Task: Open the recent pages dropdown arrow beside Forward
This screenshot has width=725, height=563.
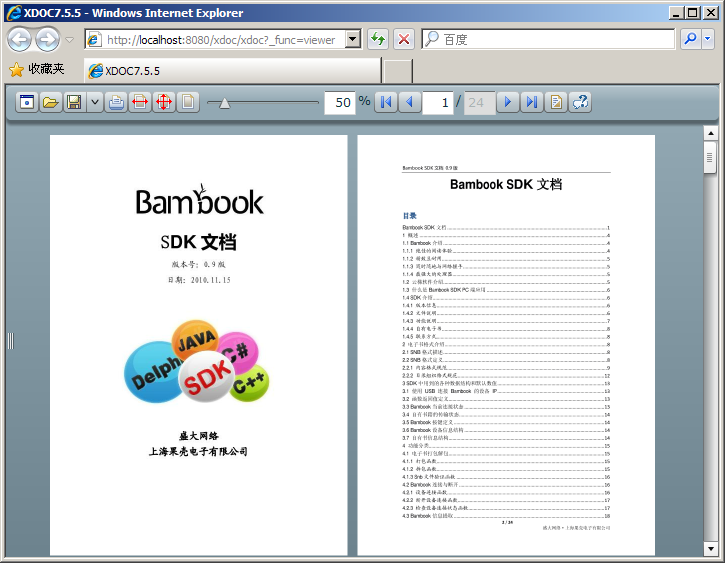Action: pyautogui.click(x=69, y=40)
